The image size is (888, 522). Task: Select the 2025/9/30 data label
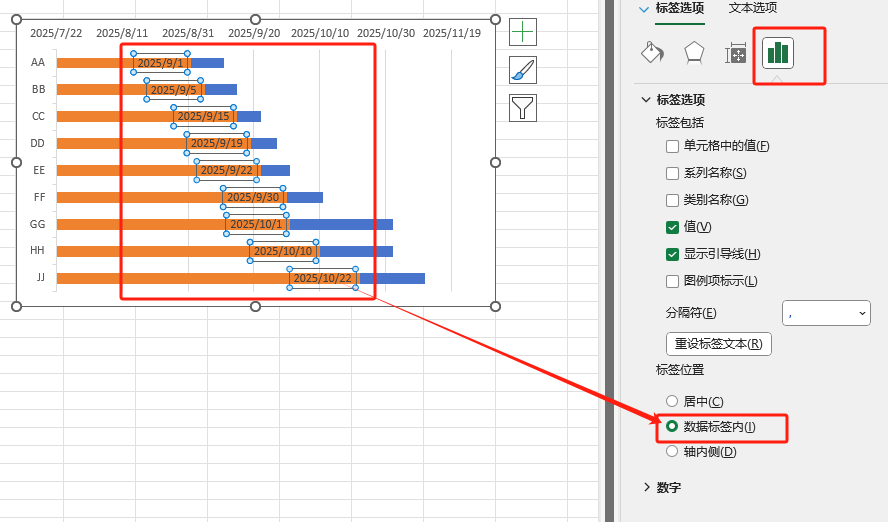pos(253,197)
